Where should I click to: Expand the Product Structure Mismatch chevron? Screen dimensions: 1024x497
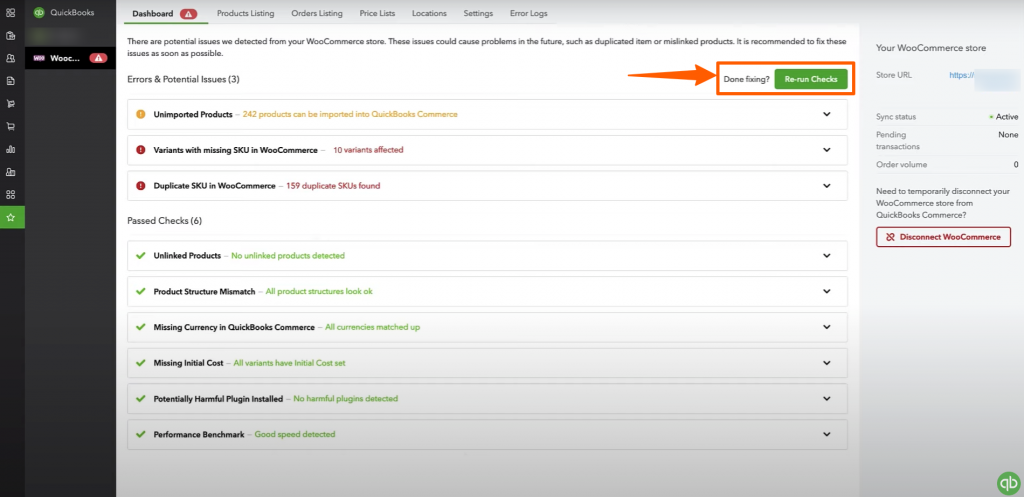tap(827, 291)
